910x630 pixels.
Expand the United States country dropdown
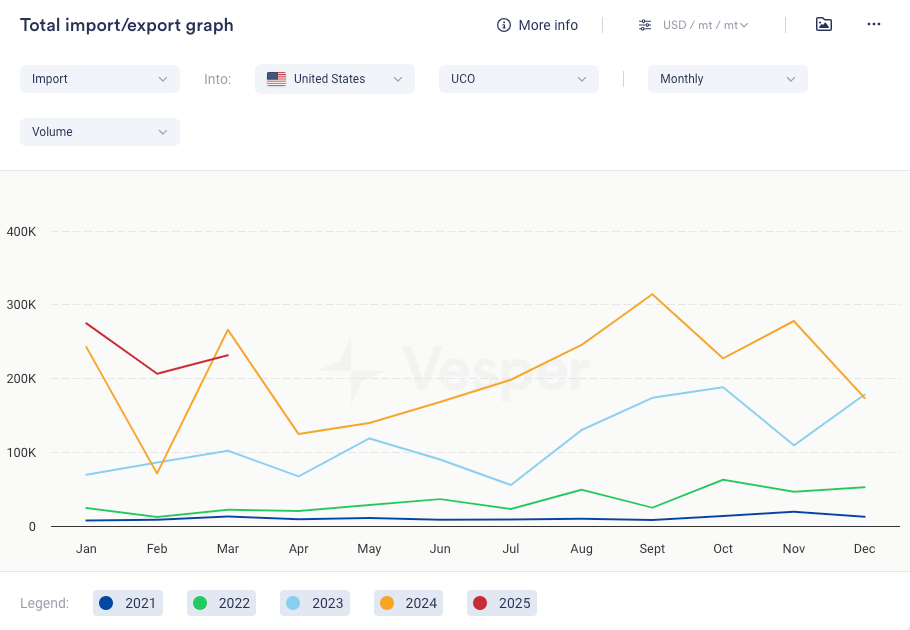point(335,79)
